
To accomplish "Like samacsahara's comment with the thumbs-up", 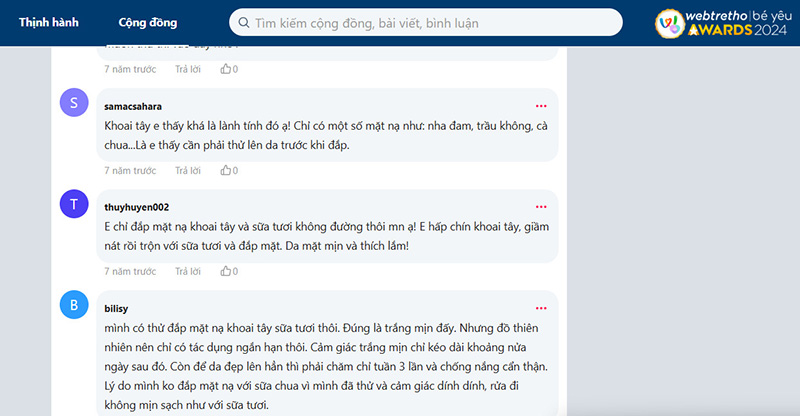I will pyautogui.click(x=226, y=170).
